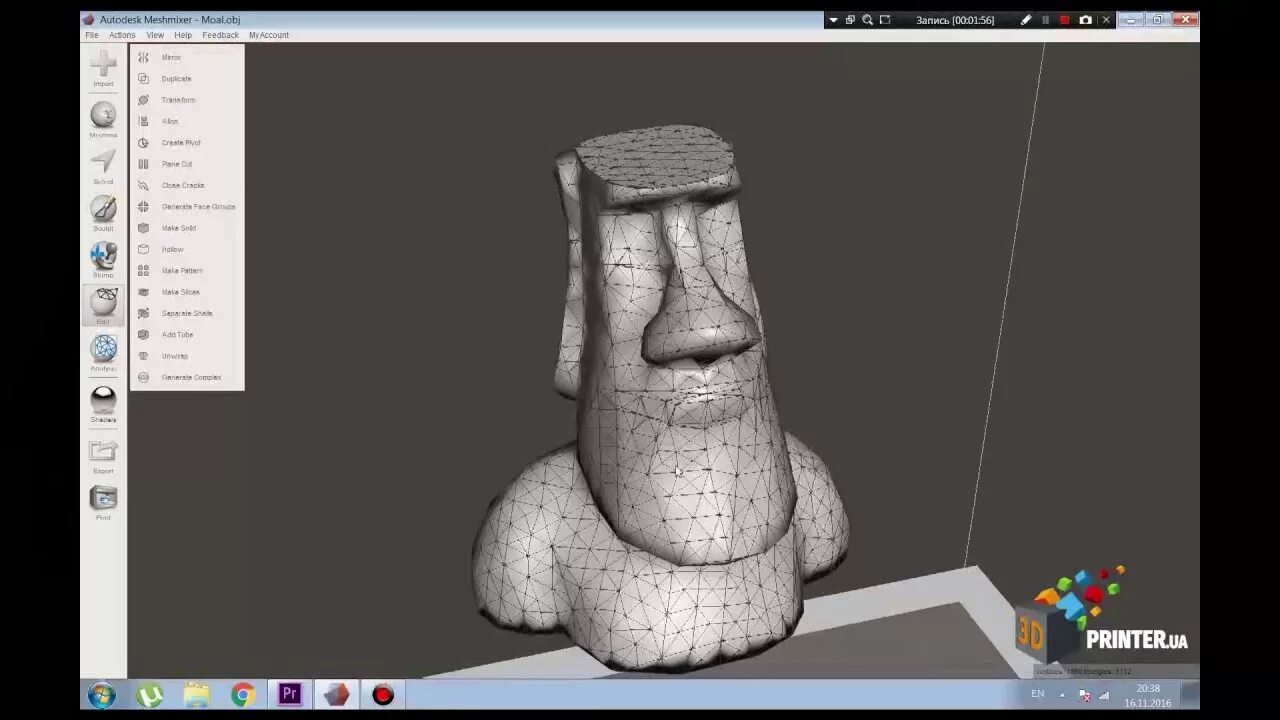Close the recorder toolbar with X
Screen dimensions: 1280x720
click(1106, 20)
